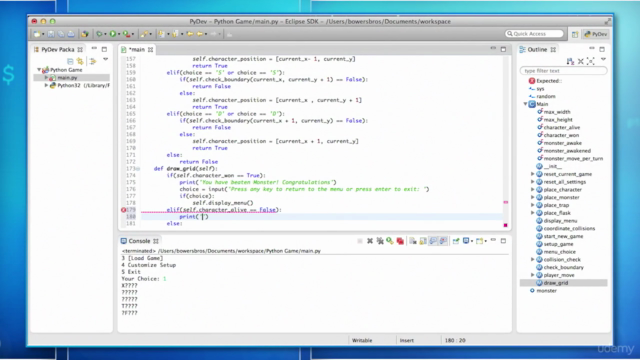
Task: Collapse the Python Game project tree
Action: [x=39, y=70]
